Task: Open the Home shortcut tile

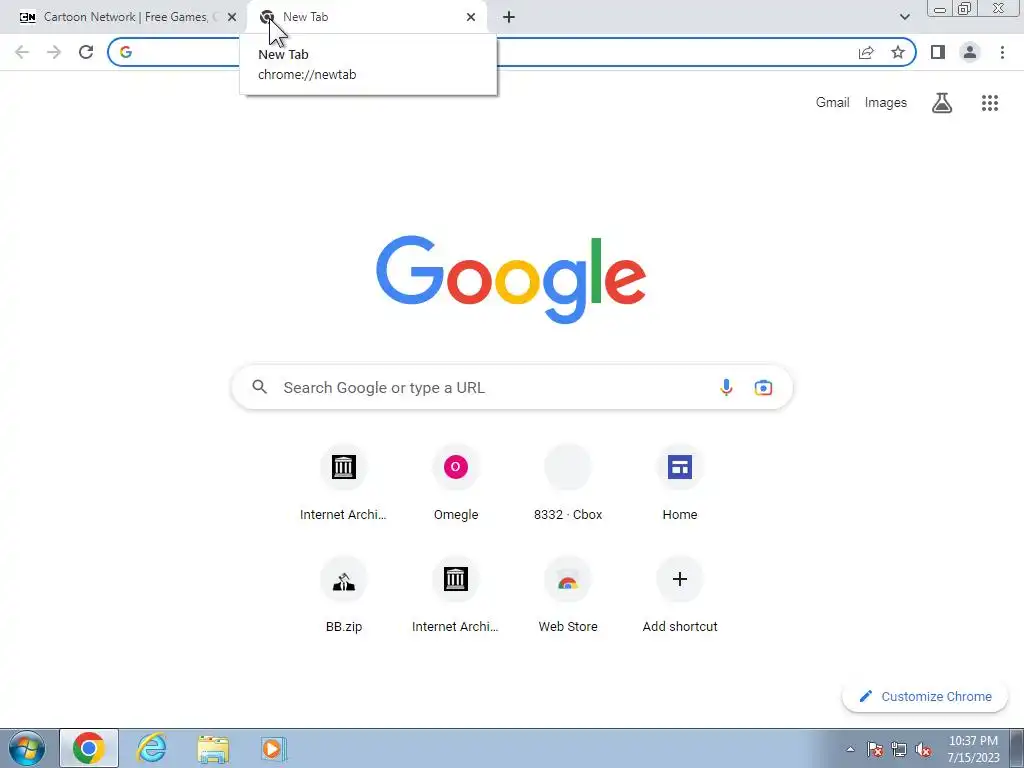Action: [680, 483]
